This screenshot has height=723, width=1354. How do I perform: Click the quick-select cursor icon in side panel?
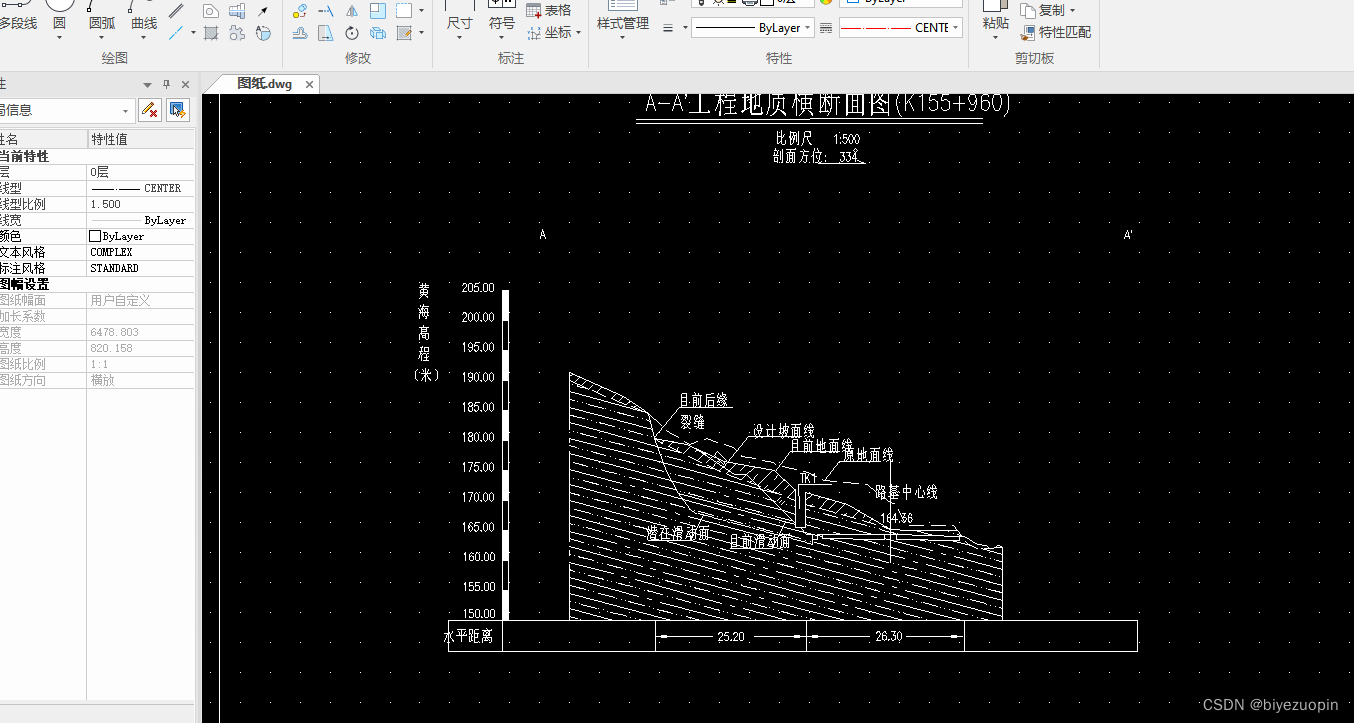coord(178,110)
